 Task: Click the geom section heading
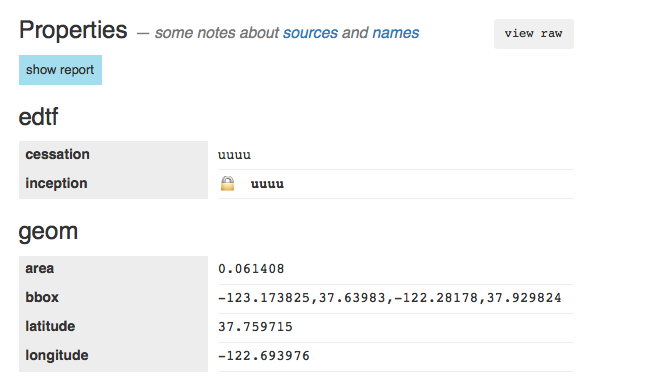[x=48, y=232]
